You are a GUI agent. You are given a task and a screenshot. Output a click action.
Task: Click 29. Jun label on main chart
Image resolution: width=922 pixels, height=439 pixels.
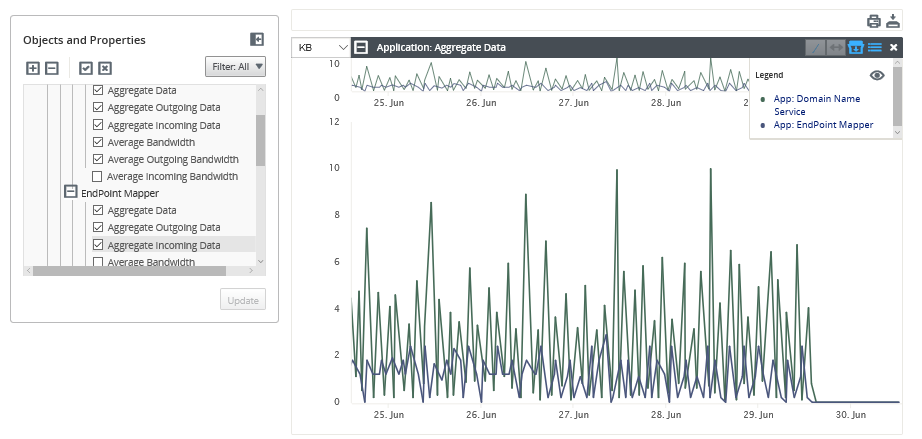[758, 414]
